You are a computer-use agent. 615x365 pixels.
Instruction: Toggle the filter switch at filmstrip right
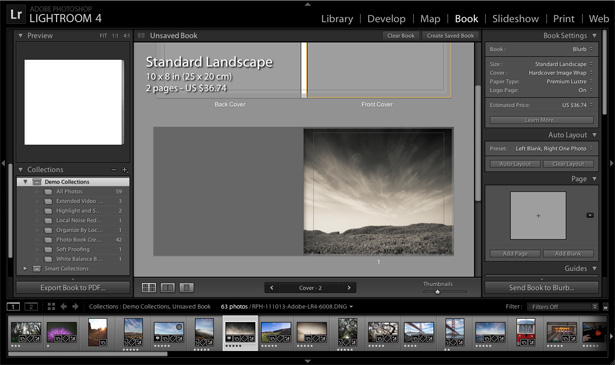(605, 307)
